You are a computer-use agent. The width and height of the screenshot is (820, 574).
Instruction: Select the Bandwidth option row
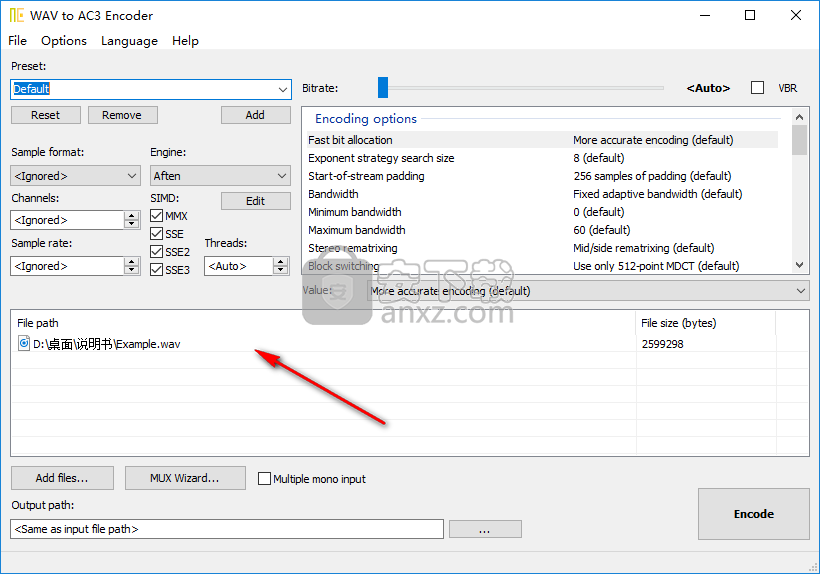542,194
